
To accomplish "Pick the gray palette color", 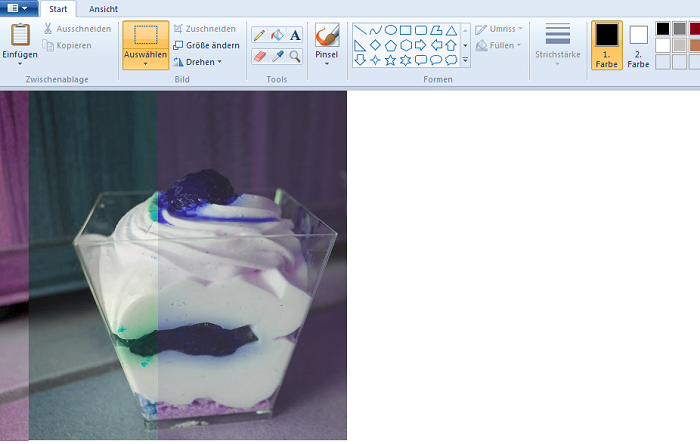I will click(x=679, y=29).
